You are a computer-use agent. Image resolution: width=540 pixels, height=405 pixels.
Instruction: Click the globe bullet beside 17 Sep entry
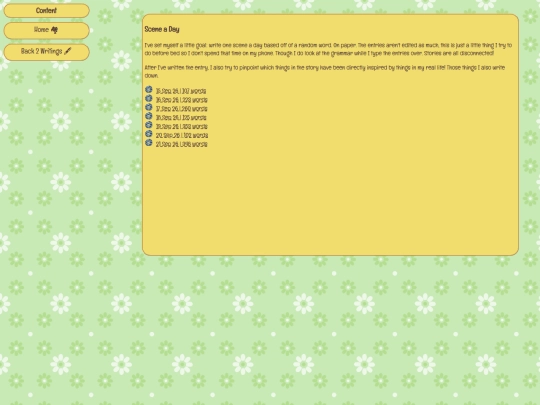(149, 107)
